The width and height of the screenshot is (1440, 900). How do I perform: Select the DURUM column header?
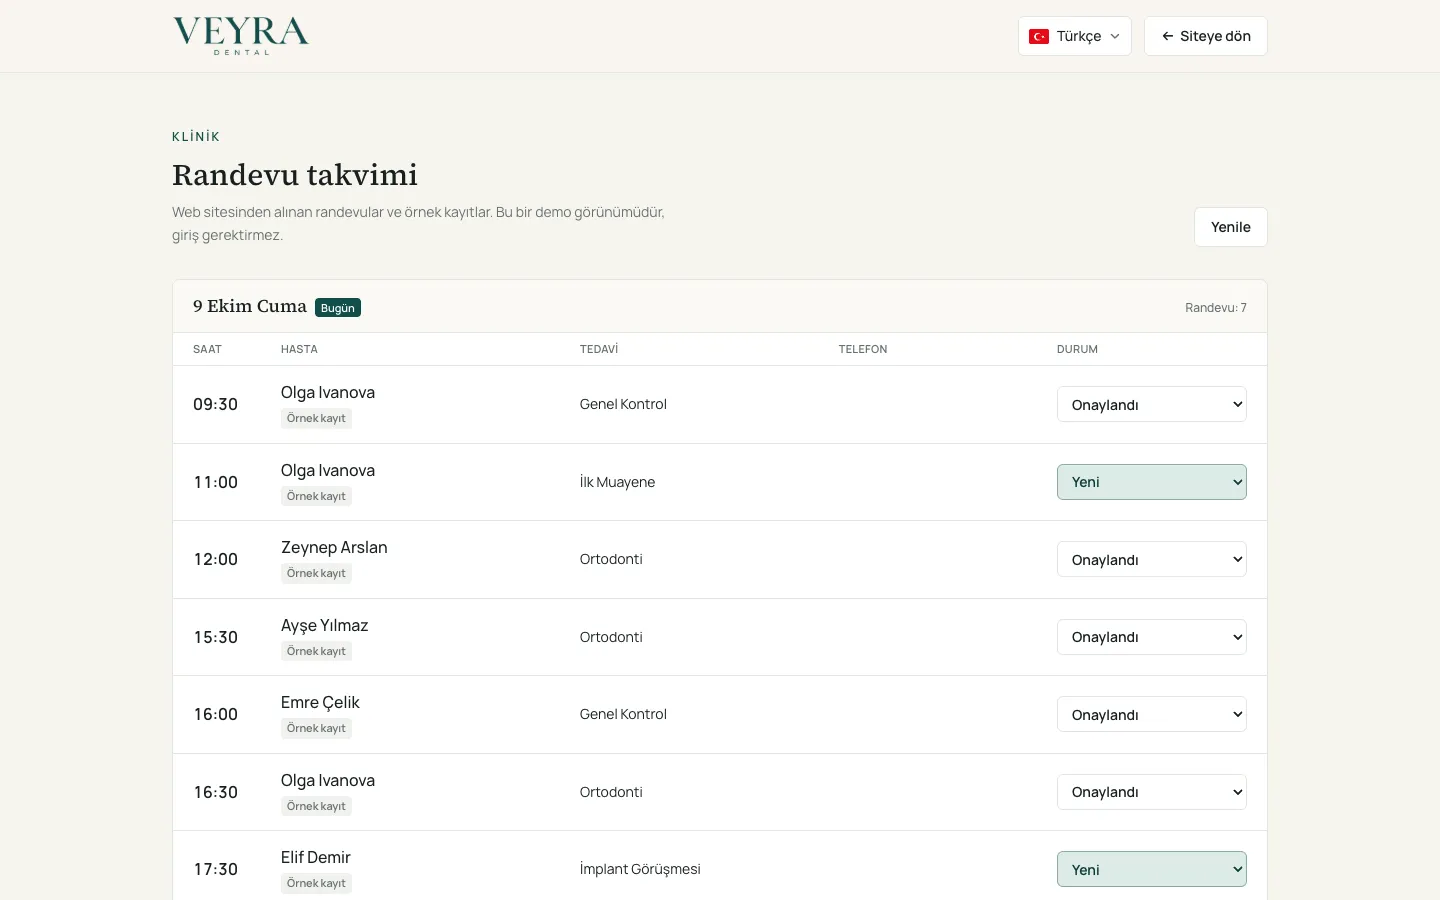[x=1077, y=349]
